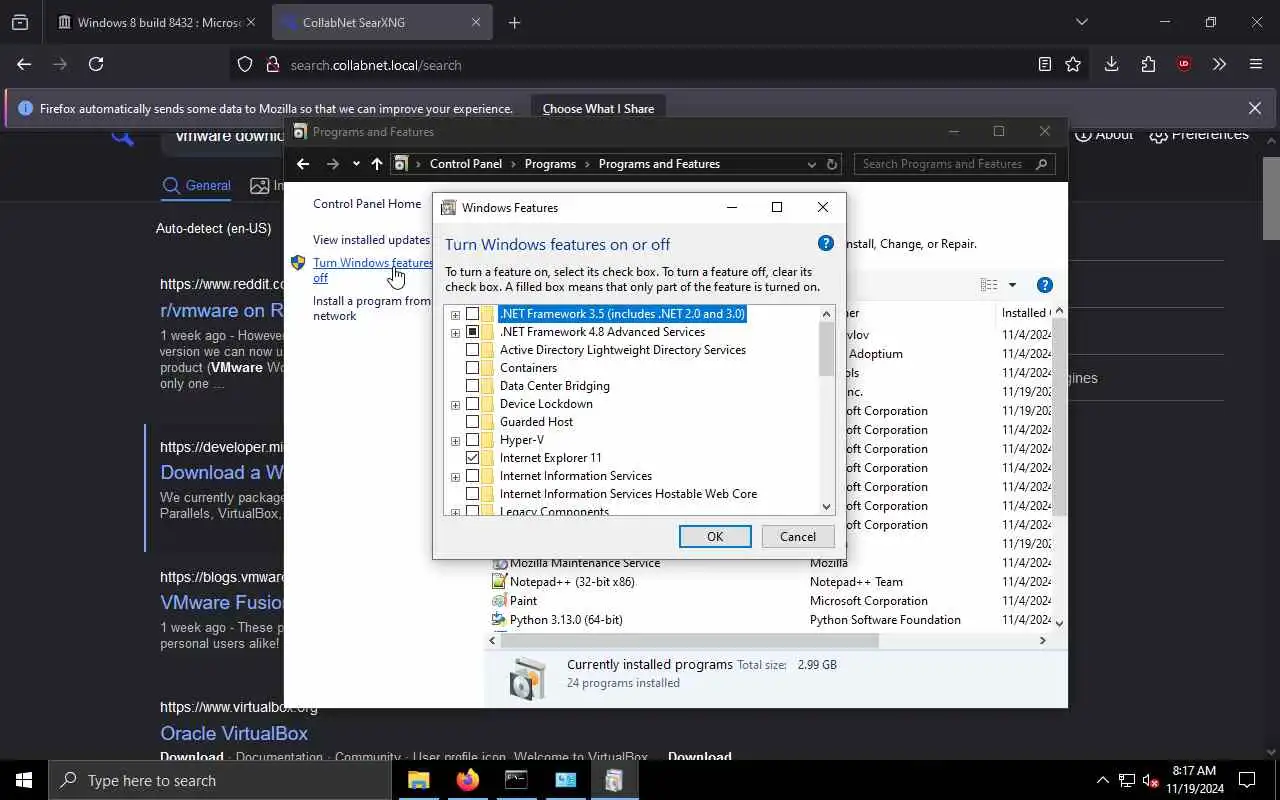The height and width of the screenshot is (800, 1280).
Task: Open the terminal app in taskbar
Action: click(x=516, y=780)
